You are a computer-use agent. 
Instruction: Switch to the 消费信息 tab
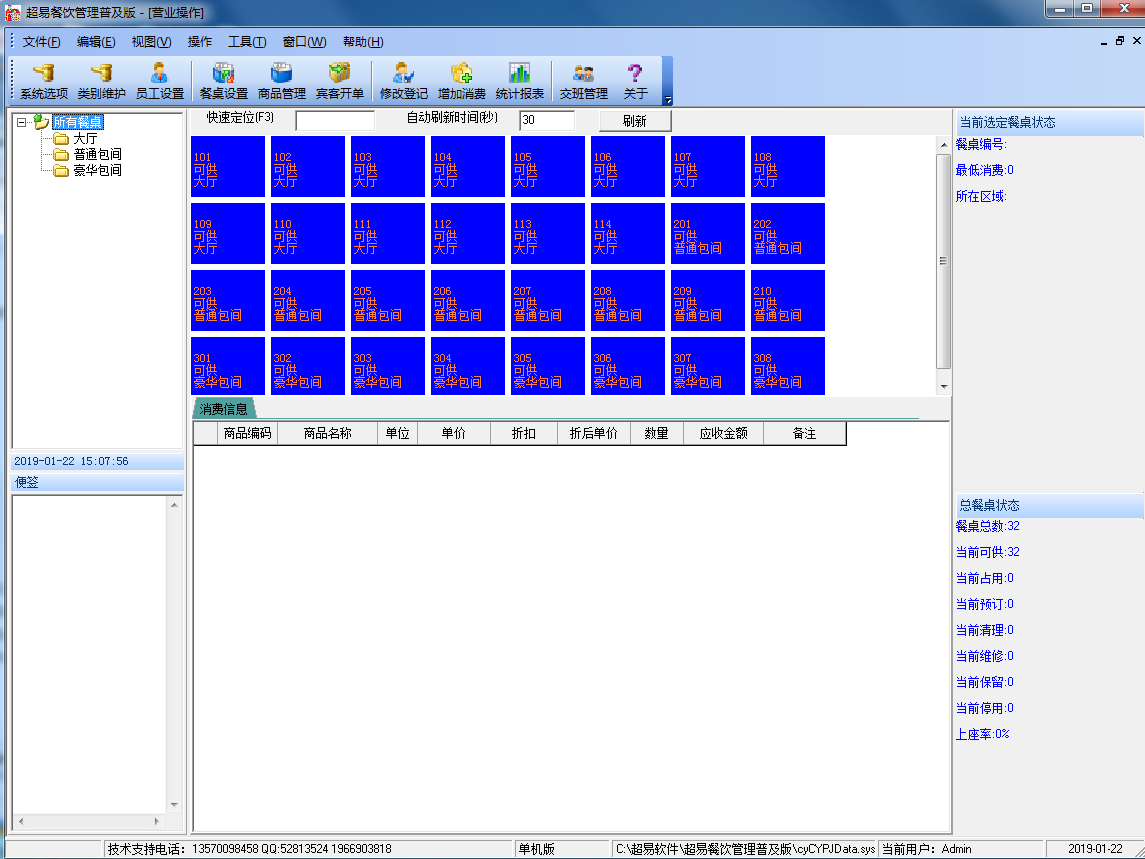[x=224, y=409]
